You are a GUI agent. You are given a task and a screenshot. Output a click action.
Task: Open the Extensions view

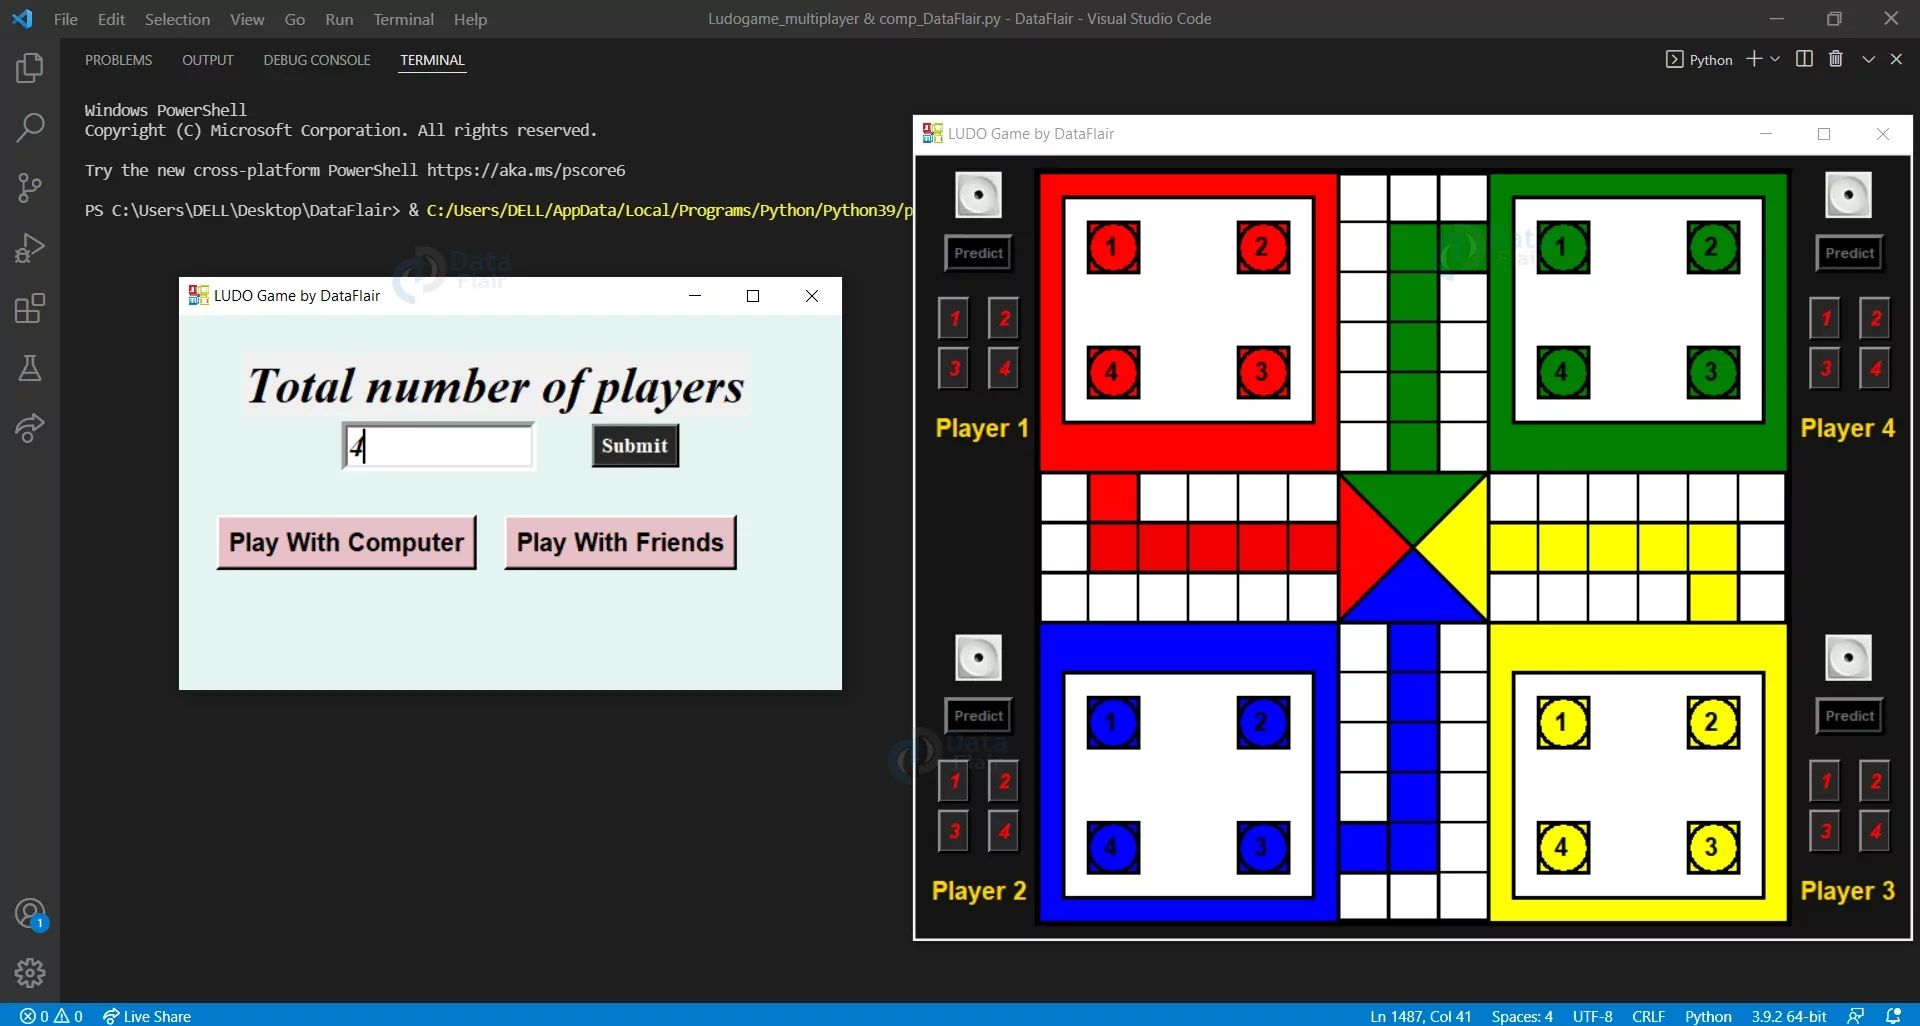click(x=30, y=309)
